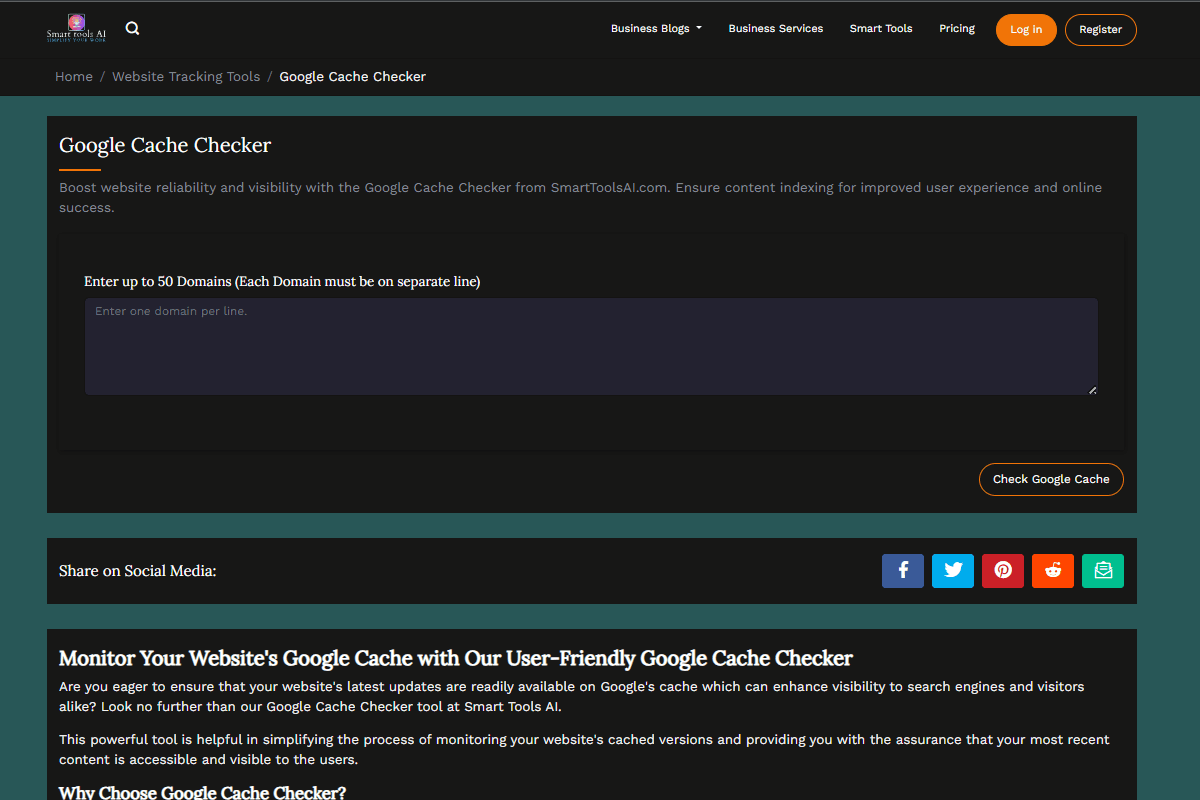The height and width of the screenshot is (800, 1200).
Task: Click the Google Cache Checker heading
Action: [165, 145]
